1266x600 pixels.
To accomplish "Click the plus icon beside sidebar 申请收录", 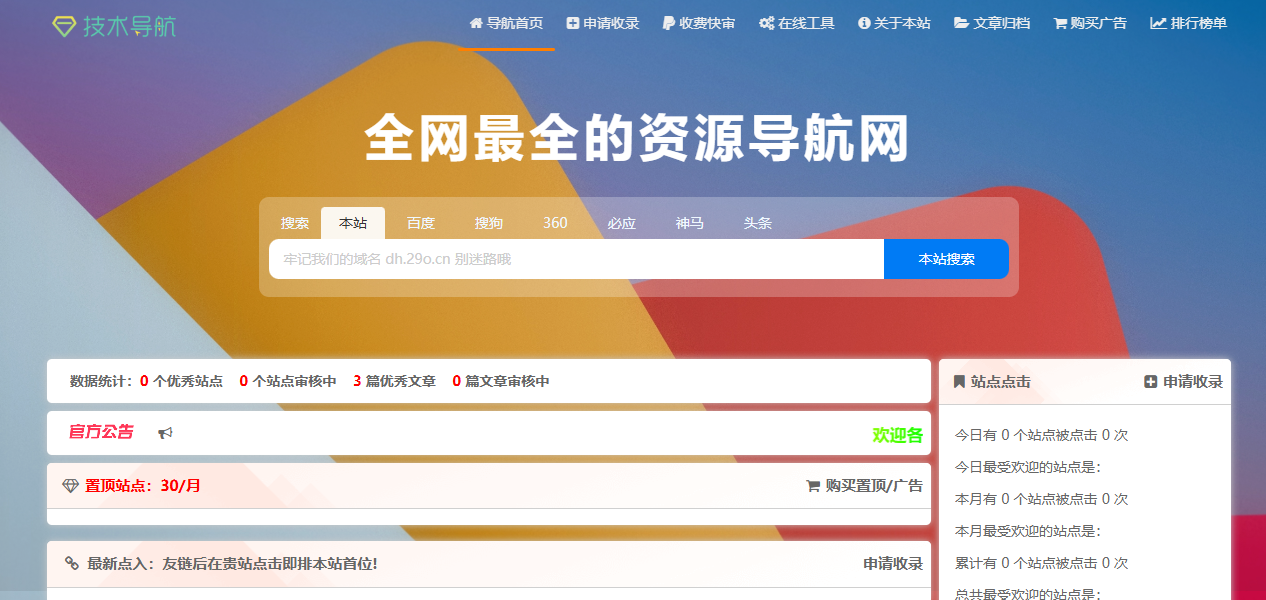I will pos(1151,382).
